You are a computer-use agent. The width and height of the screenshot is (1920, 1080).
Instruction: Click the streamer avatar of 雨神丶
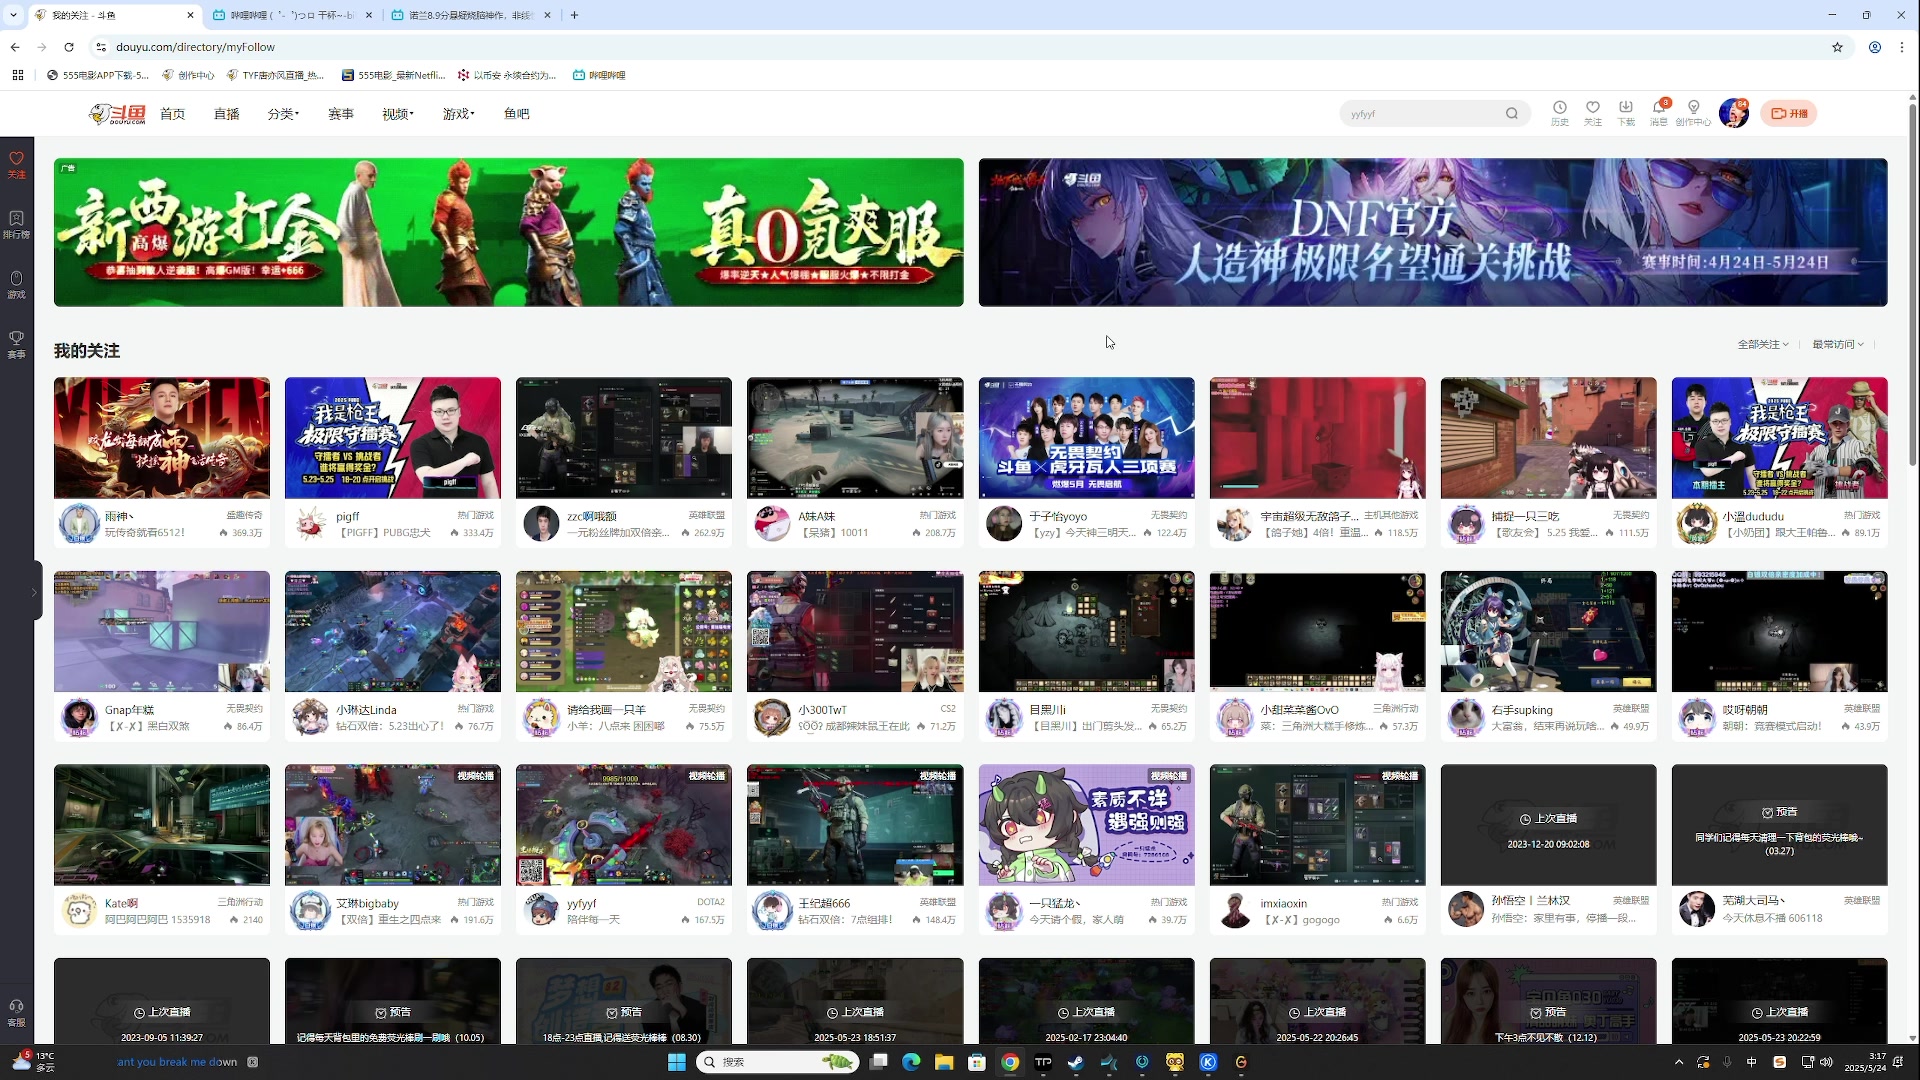point(79,523)
